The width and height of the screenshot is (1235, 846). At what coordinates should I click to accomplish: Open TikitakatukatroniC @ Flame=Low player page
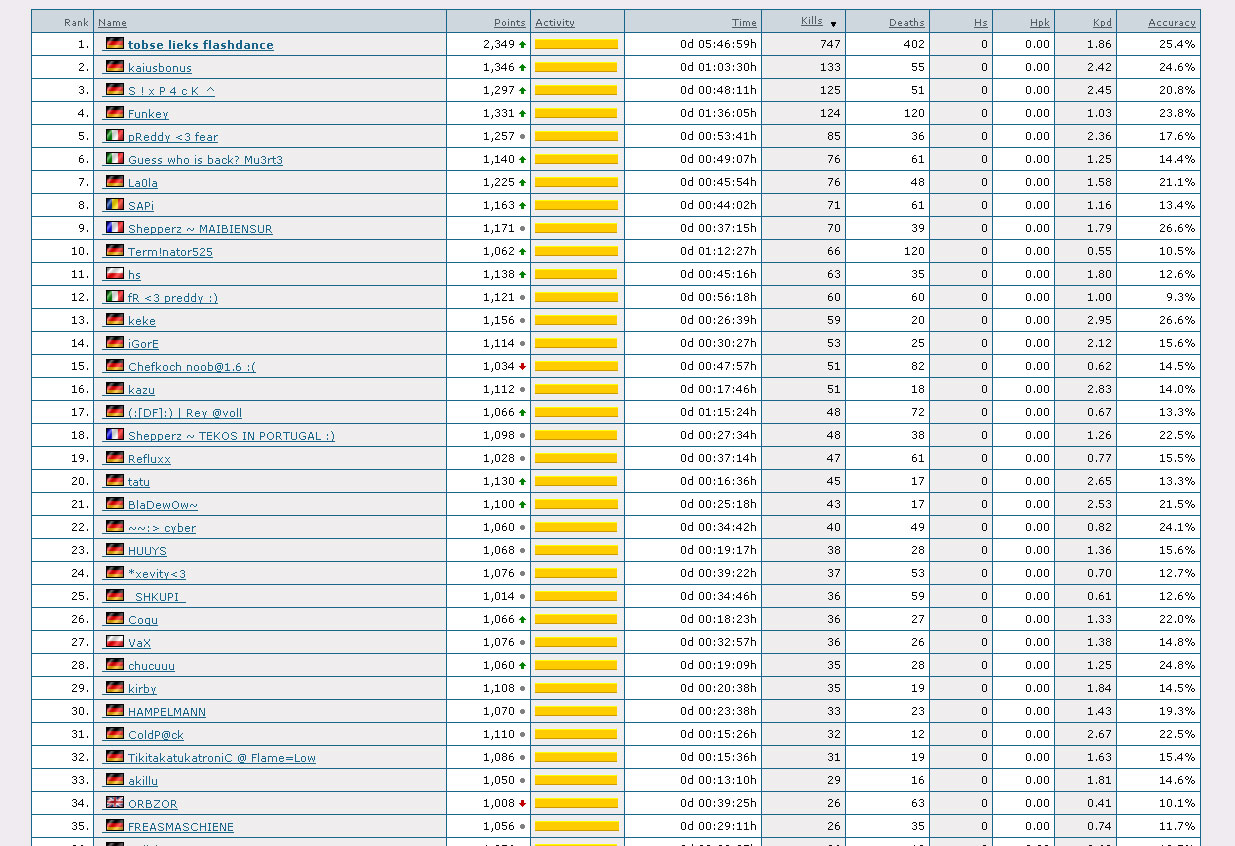point(221,758)
